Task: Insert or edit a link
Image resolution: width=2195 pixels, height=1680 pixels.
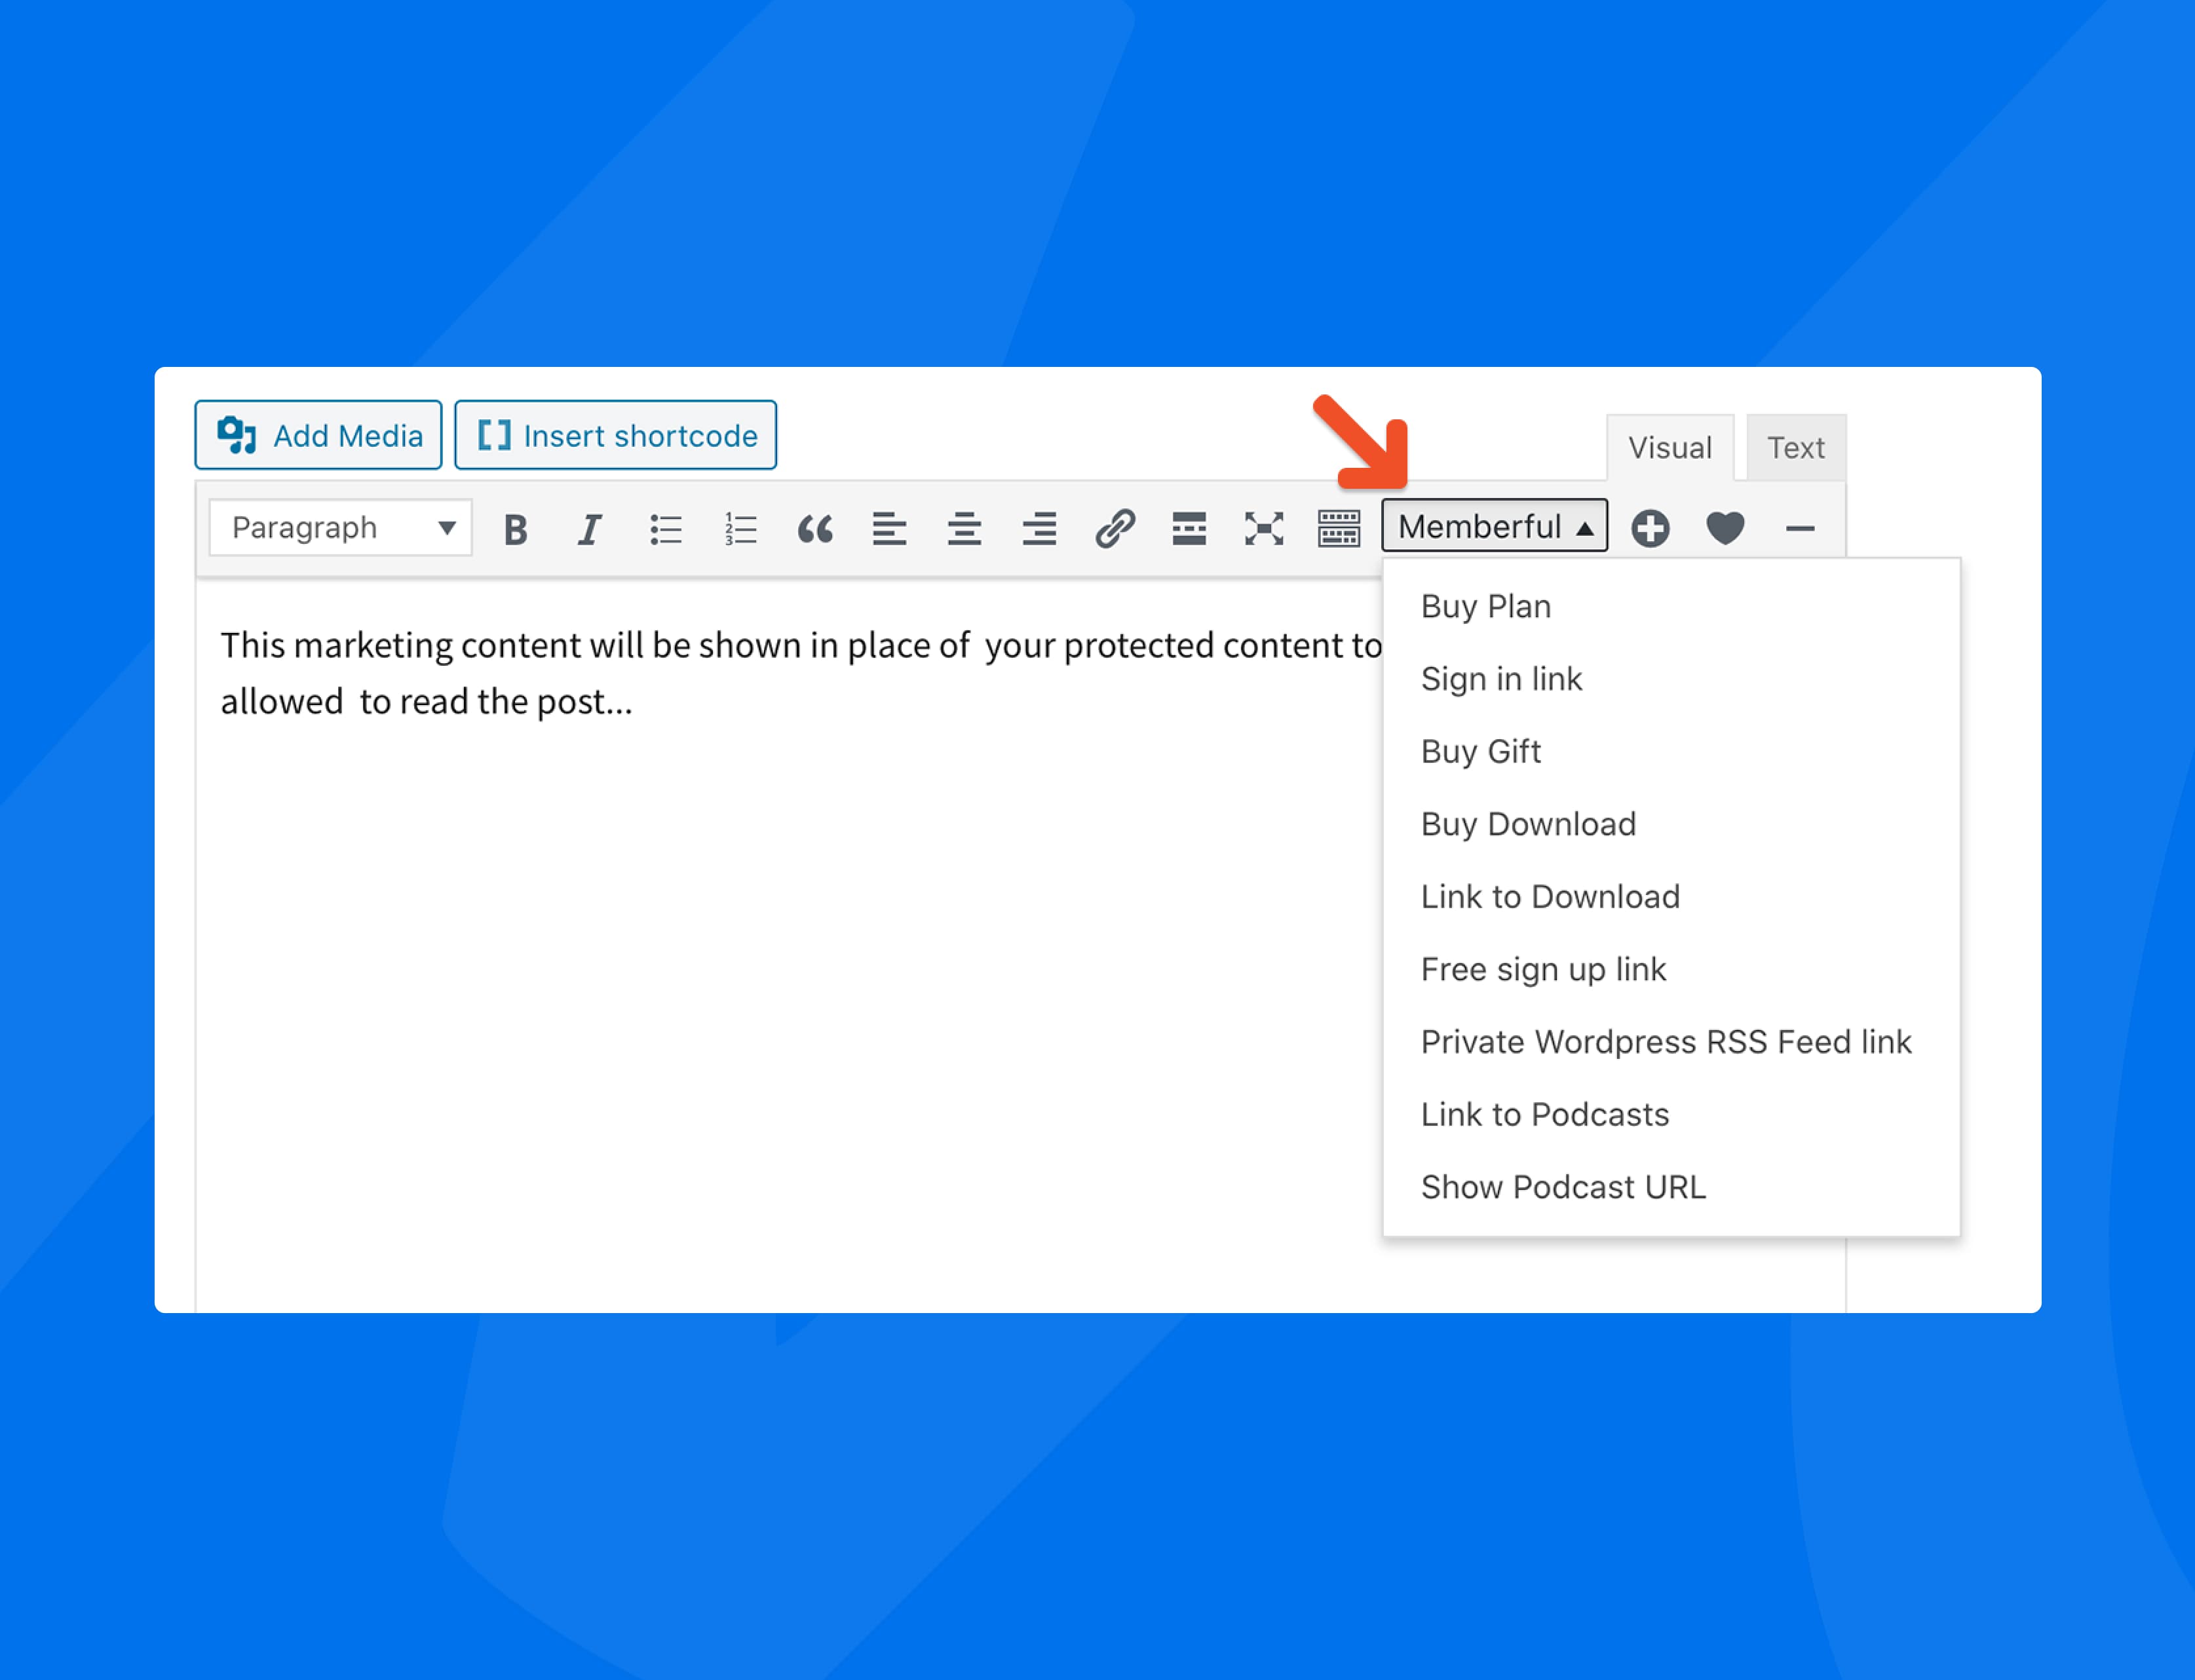Action: pyautogui.click(x=1114, y=529)
